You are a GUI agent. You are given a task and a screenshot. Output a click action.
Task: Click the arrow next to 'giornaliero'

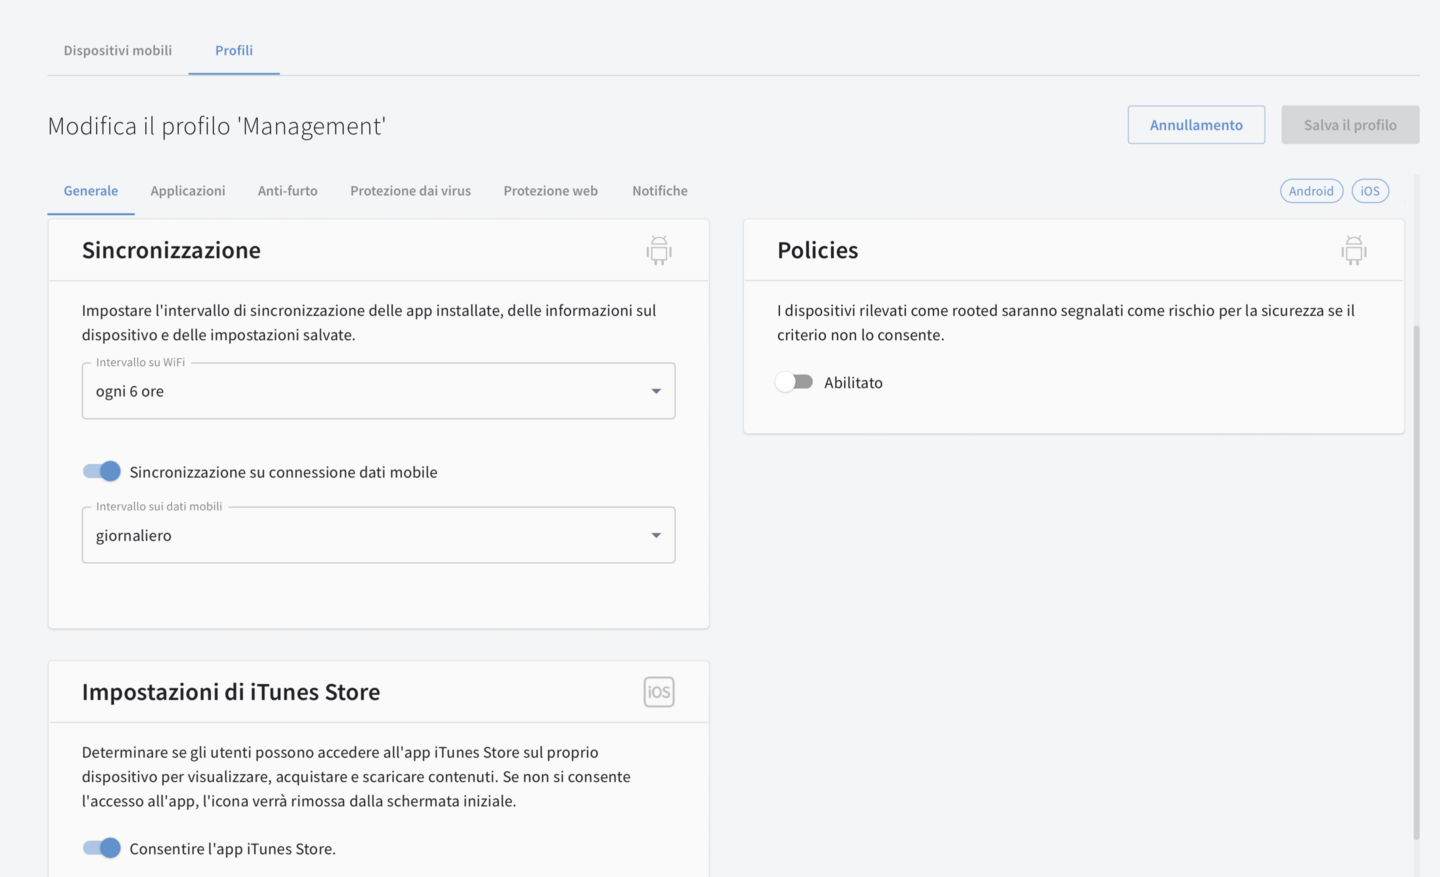pos(656,535)
